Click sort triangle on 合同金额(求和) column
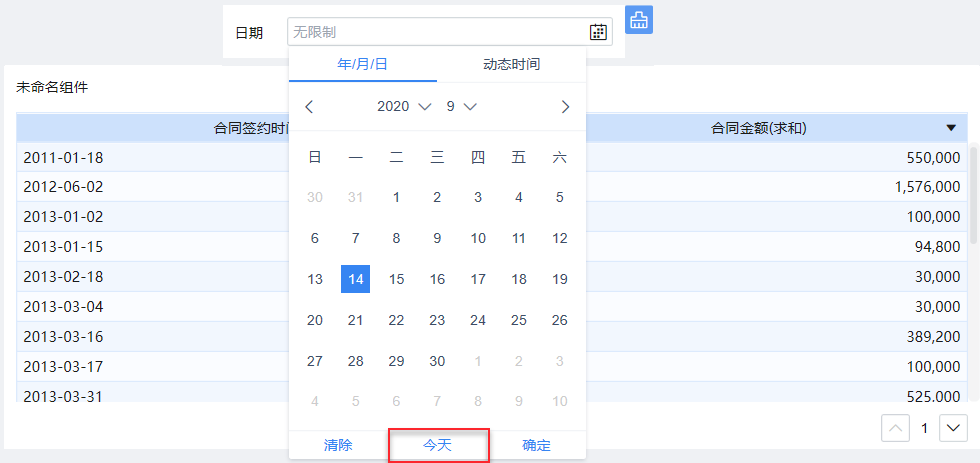The width and height of the screenshot is (980, 463). pyautogui.click(x=951, y=128)
